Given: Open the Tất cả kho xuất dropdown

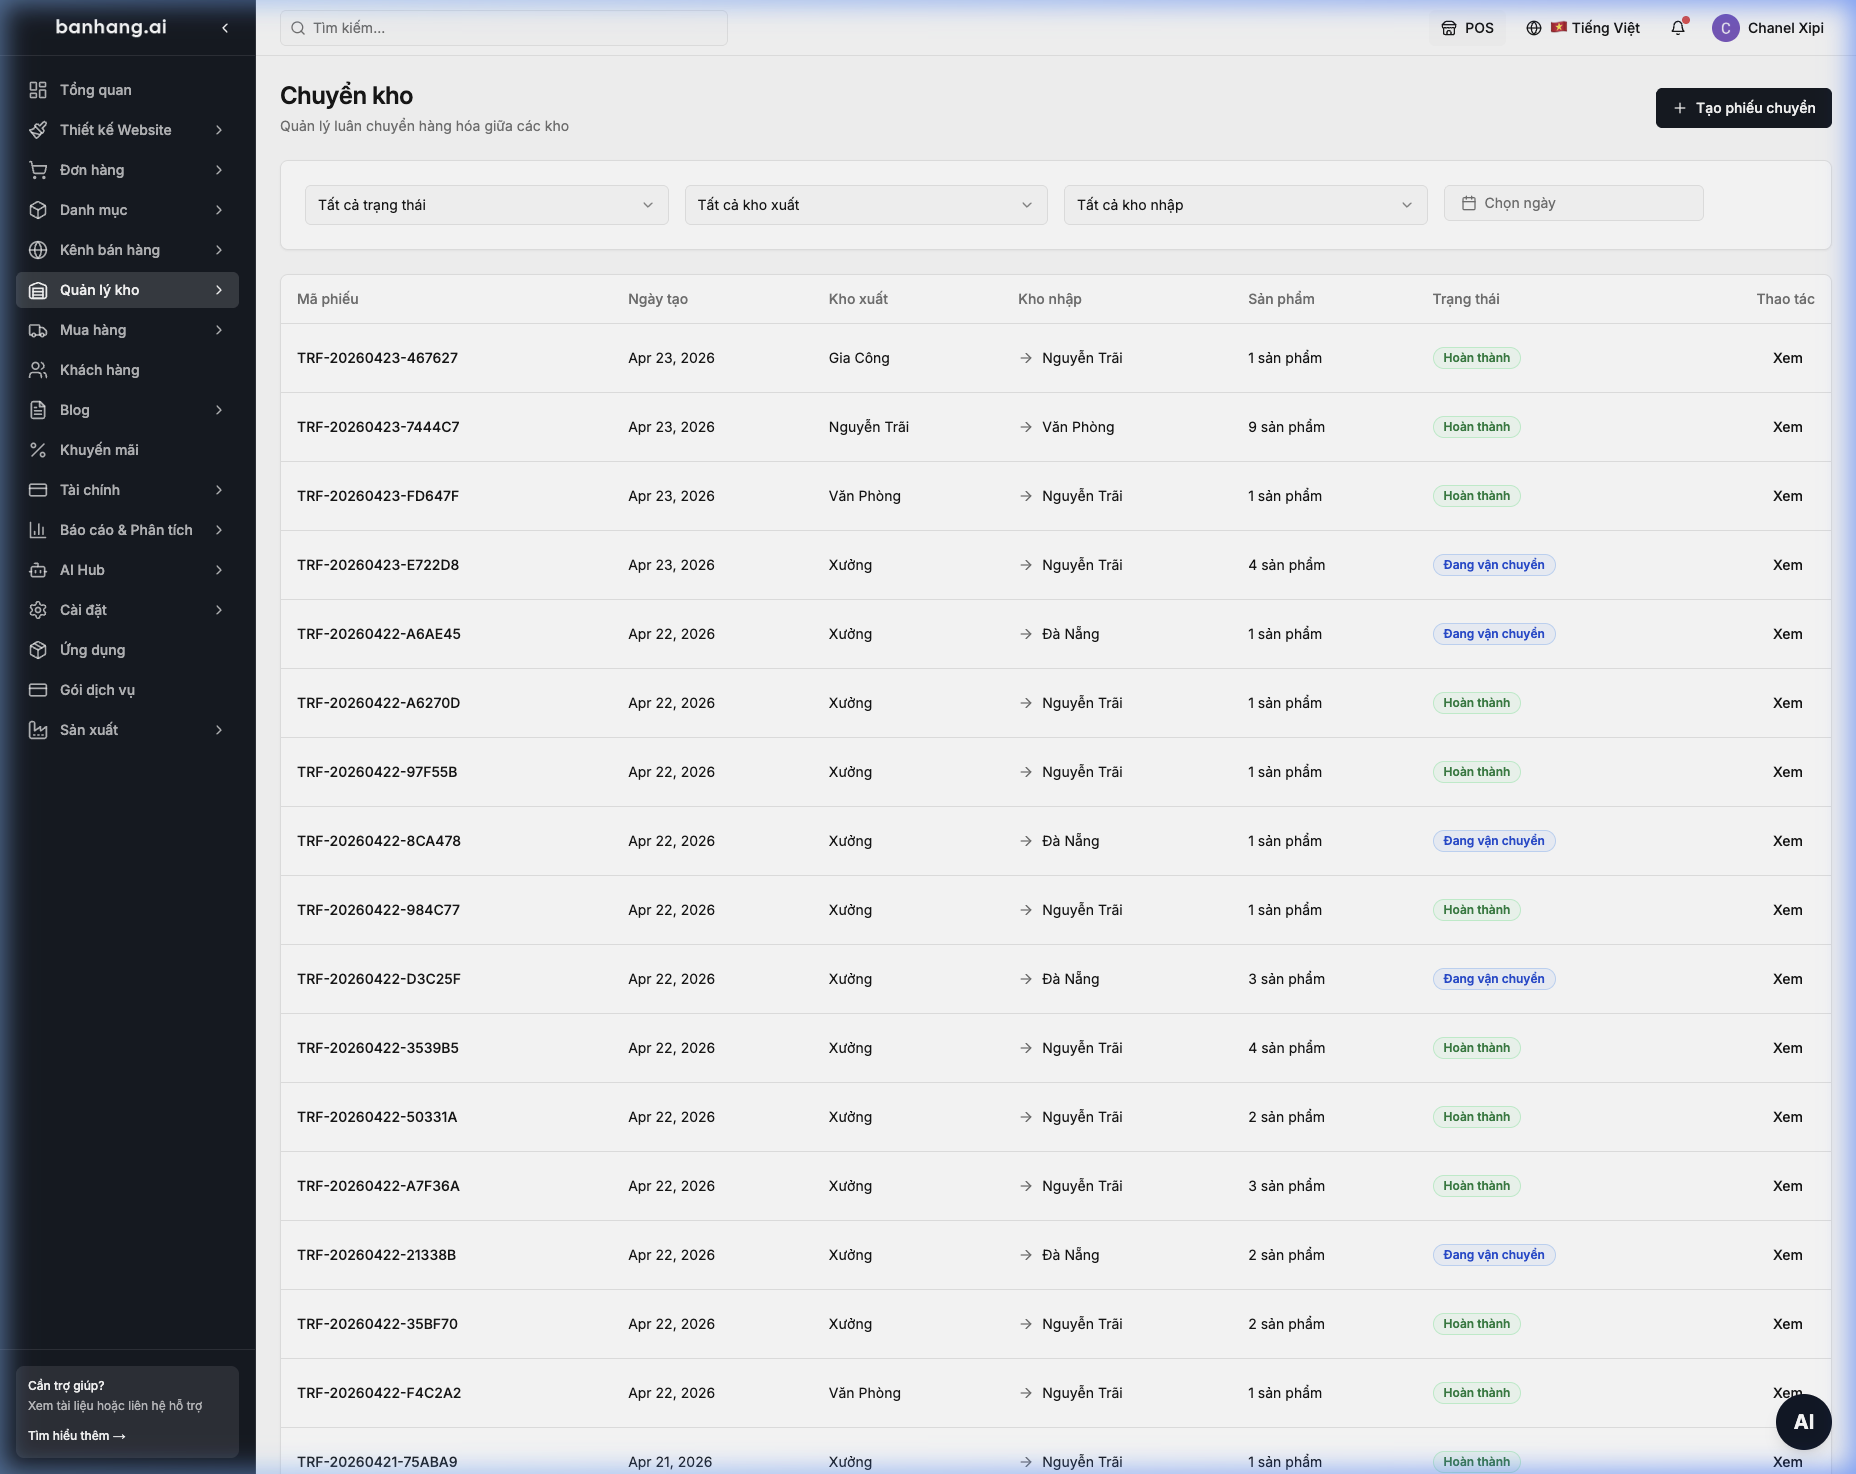Looking at the screenshot, I should coord(866,205).
